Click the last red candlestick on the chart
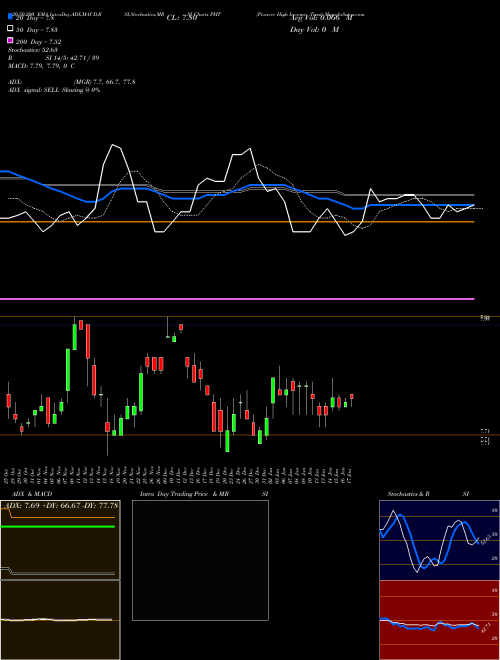Screen dimensions: 500x660 [x=352, y=397]
